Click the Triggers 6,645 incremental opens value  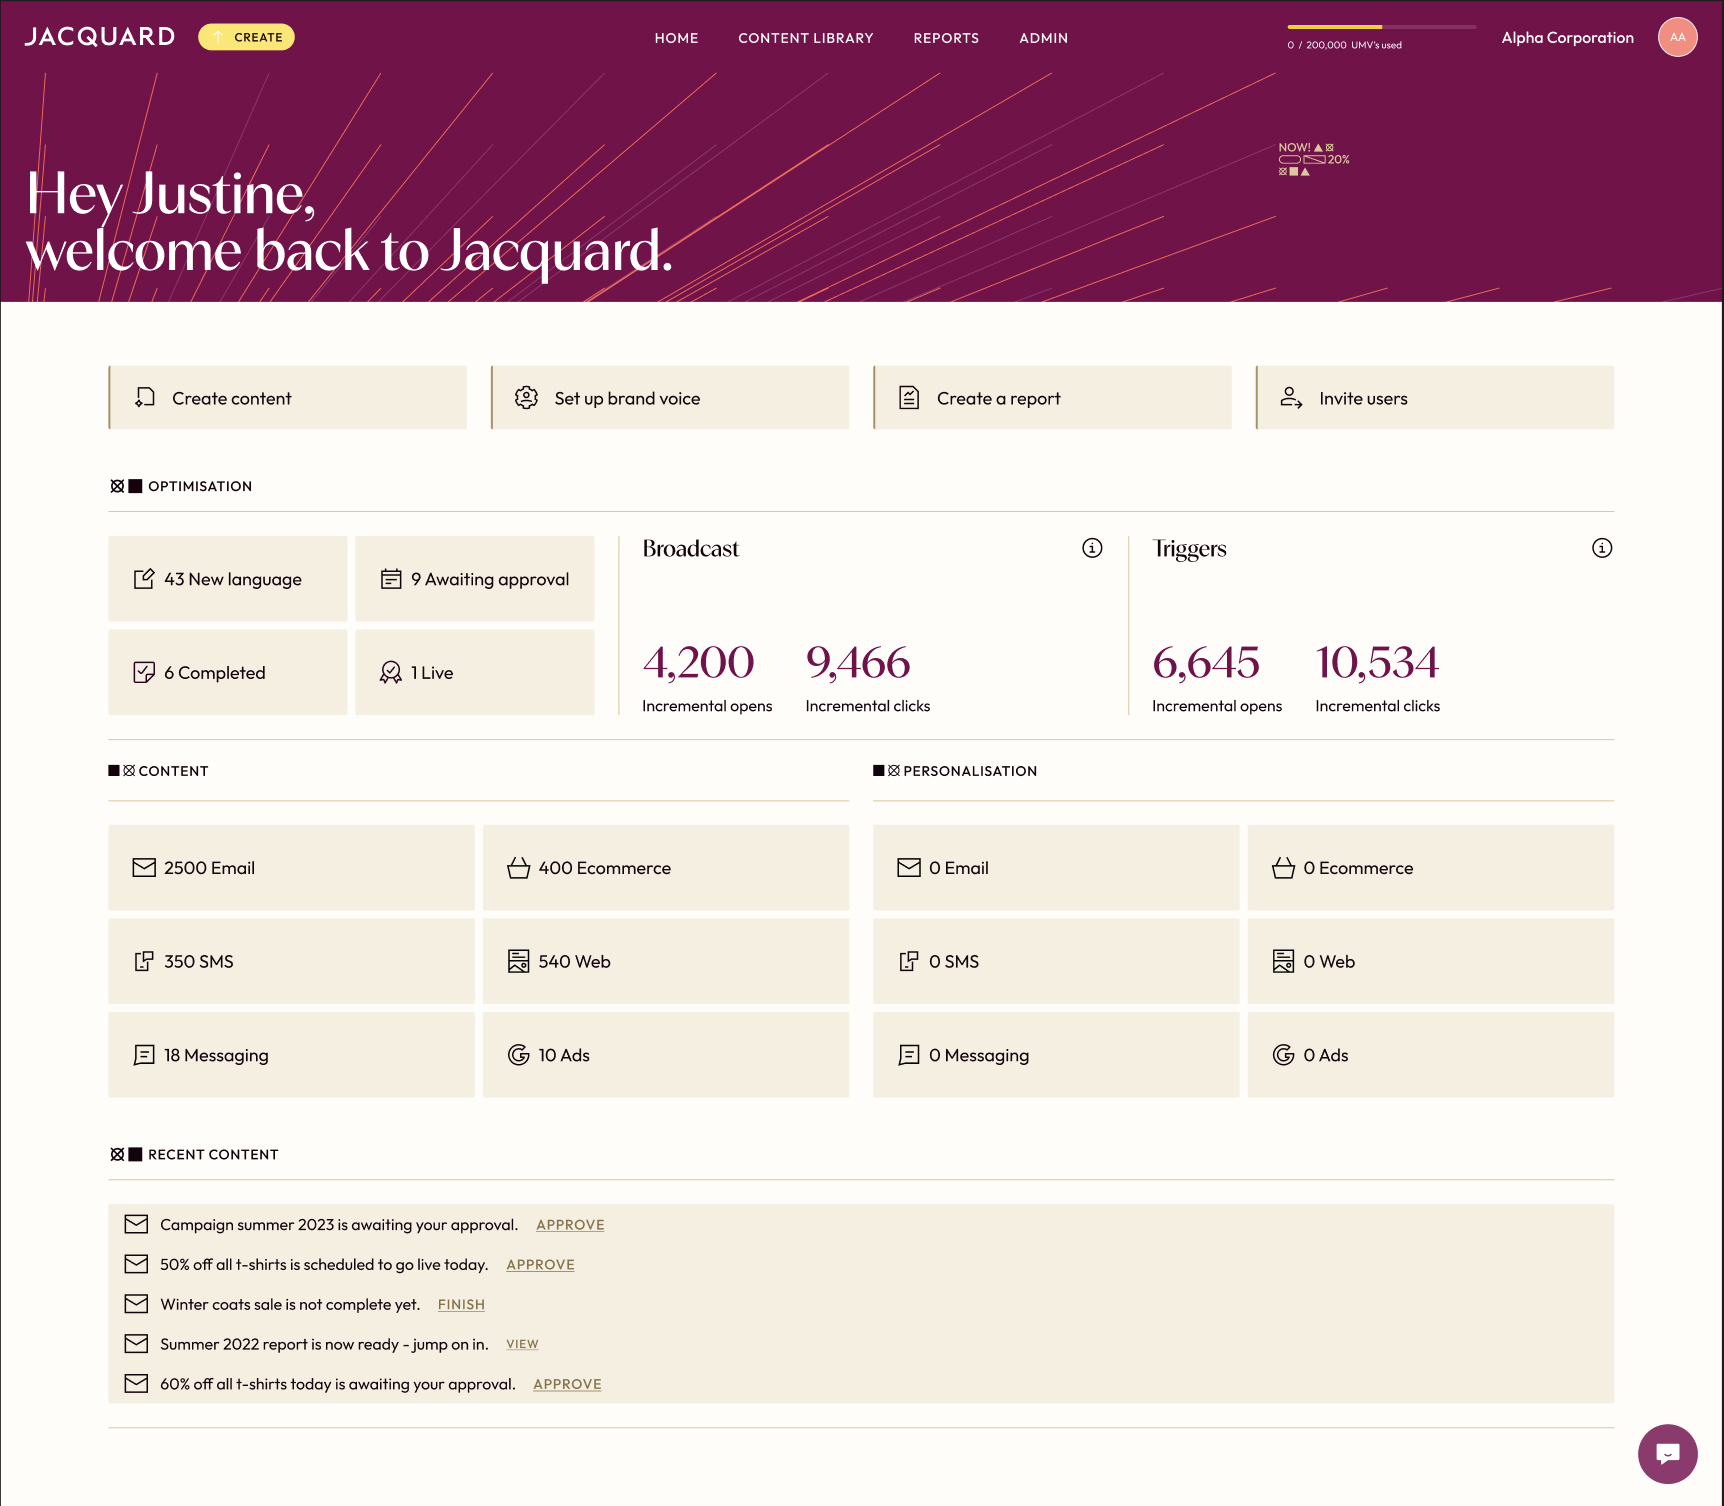(1206, 662)
